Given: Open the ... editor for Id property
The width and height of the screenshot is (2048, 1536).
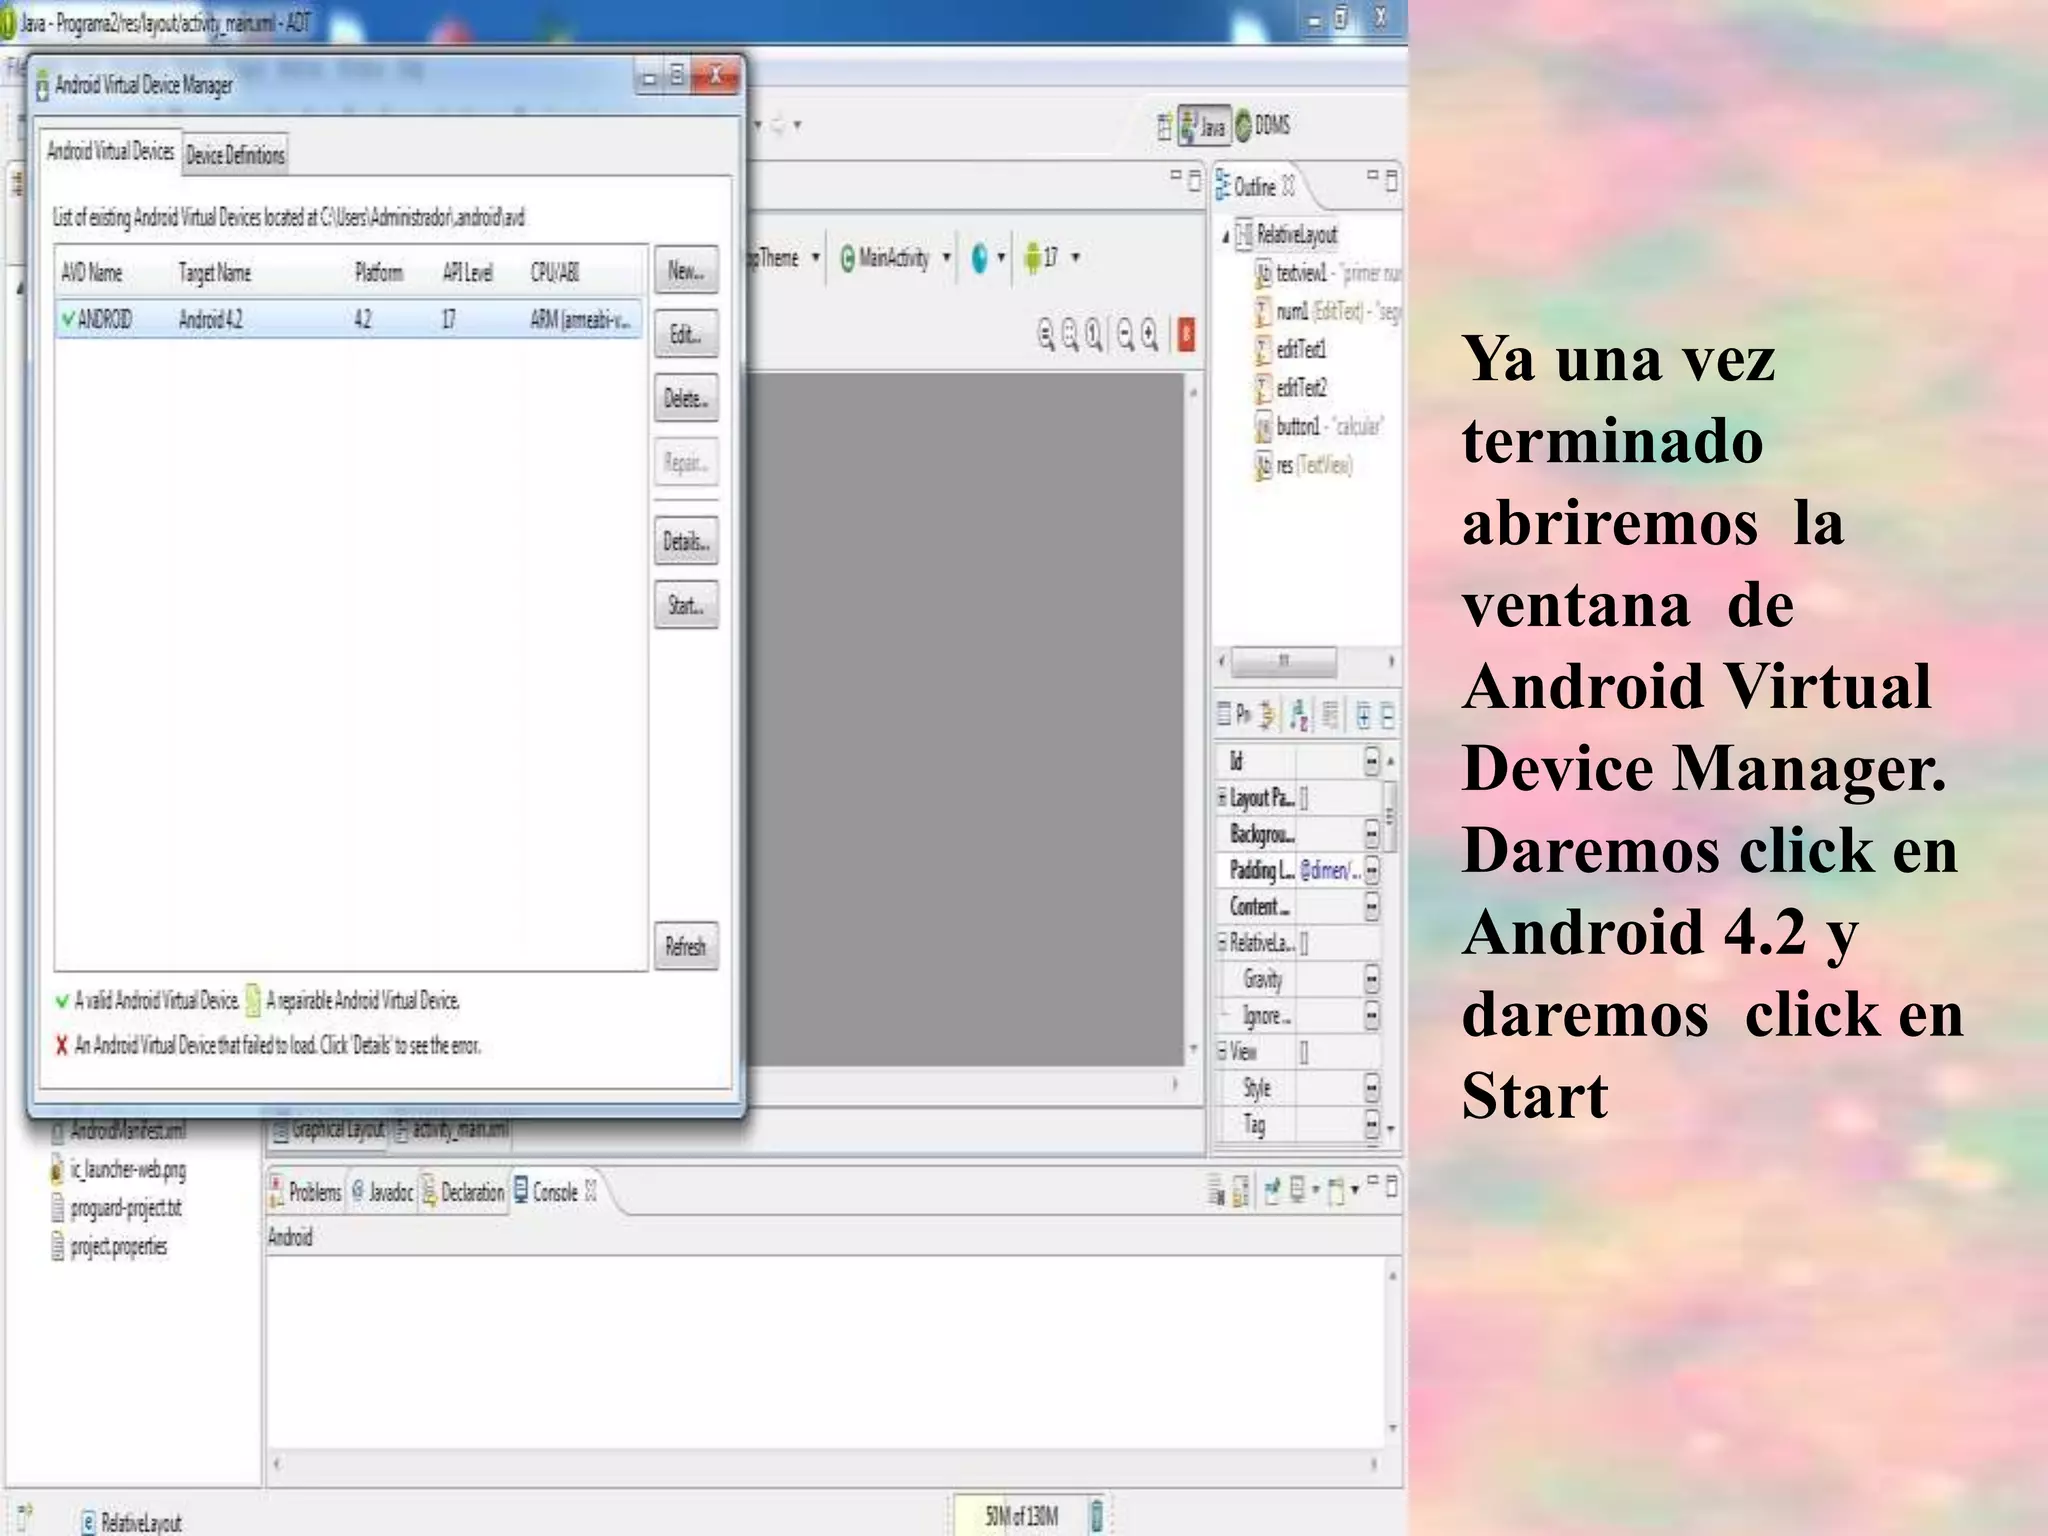Looking at the screenshot, I should tap(1372, 761).
